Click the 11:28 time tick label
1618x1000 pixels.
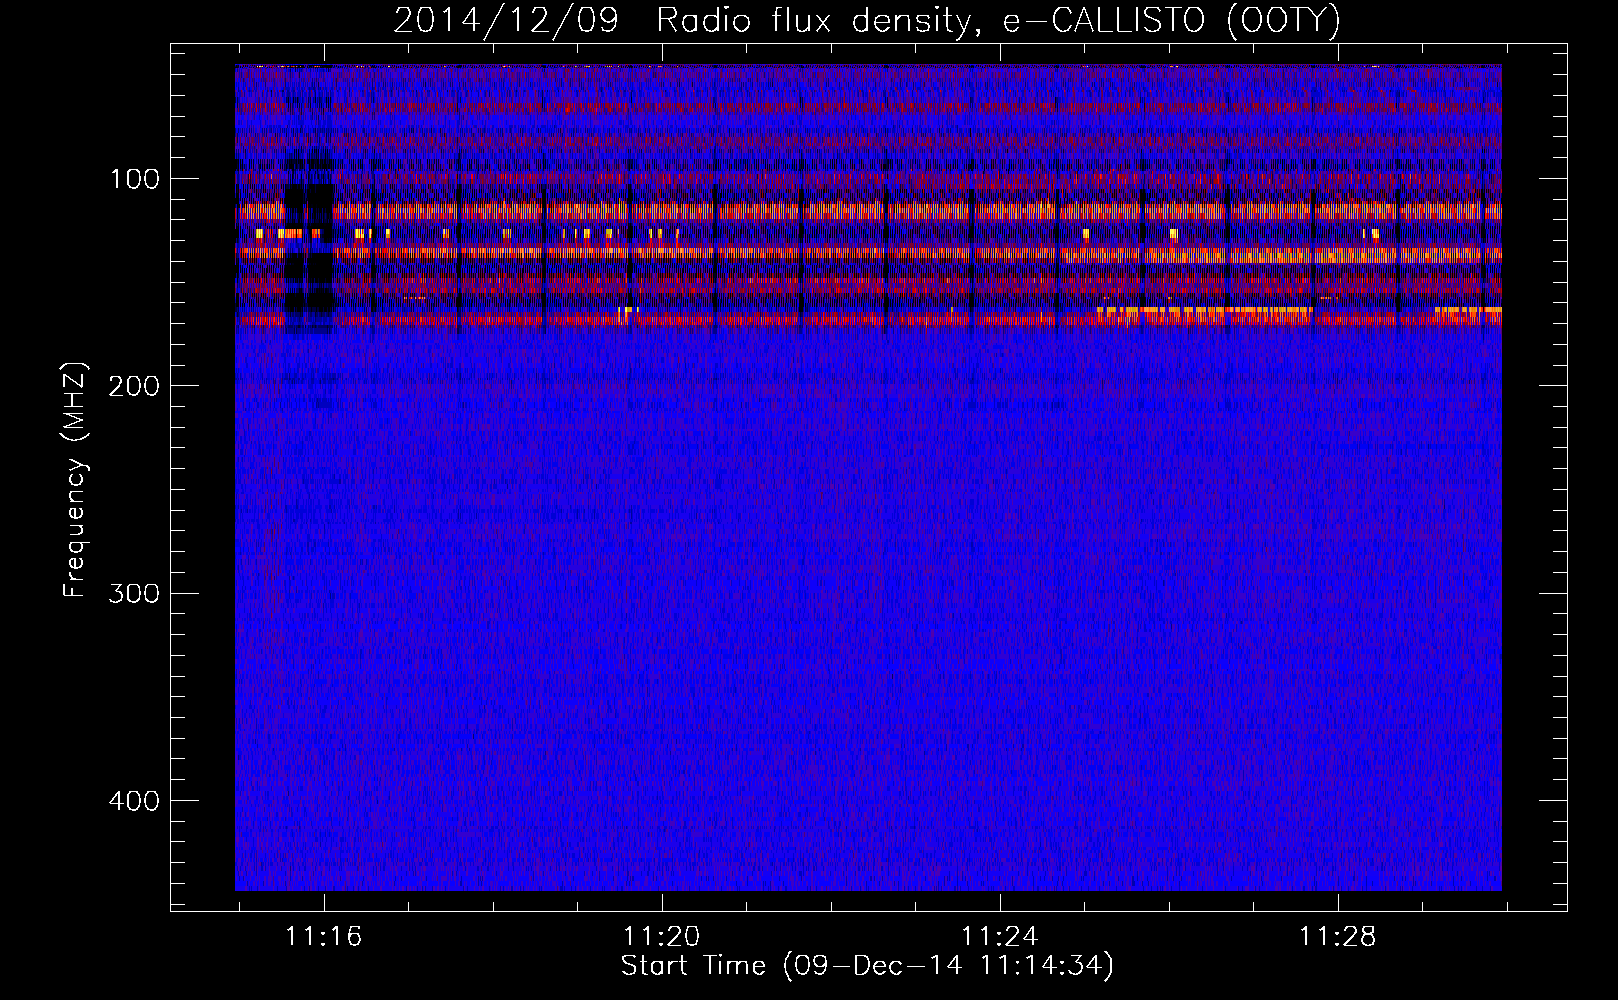[1337, 937]
